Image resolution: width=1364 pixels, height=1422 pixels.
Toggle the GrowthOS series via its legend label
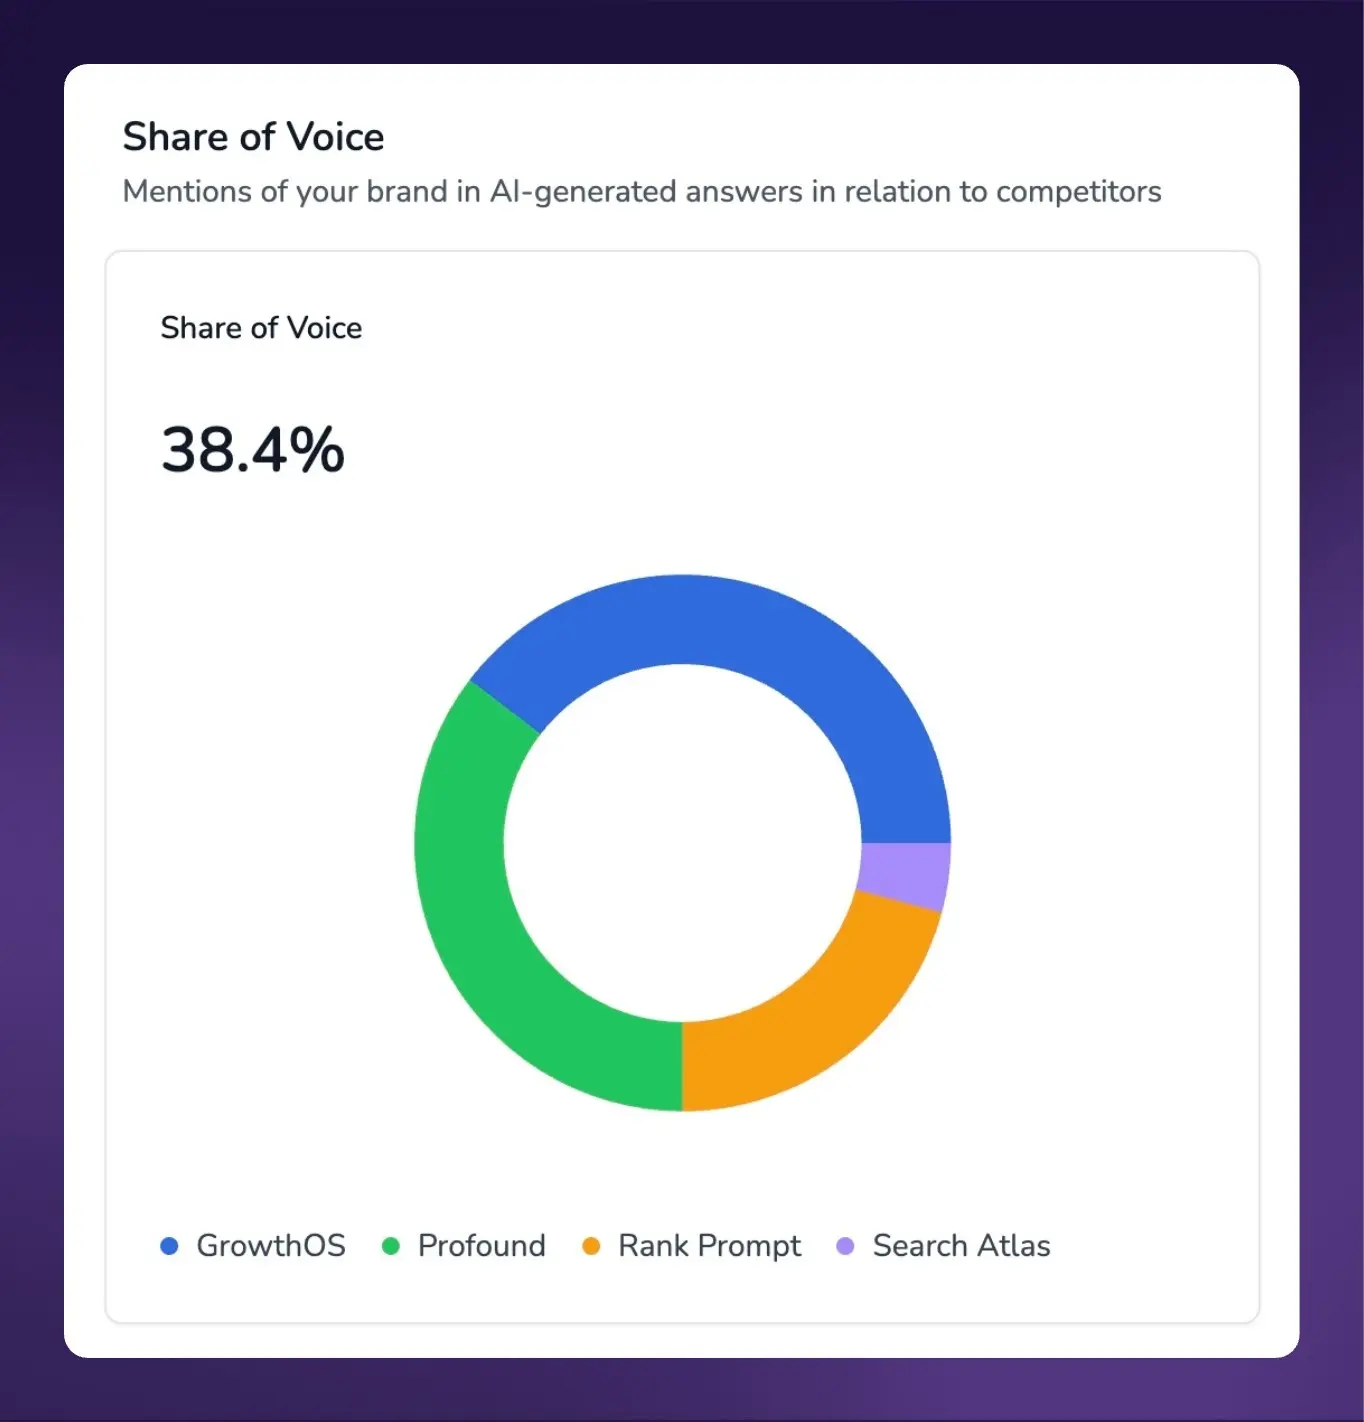[x=270, y=1246]
